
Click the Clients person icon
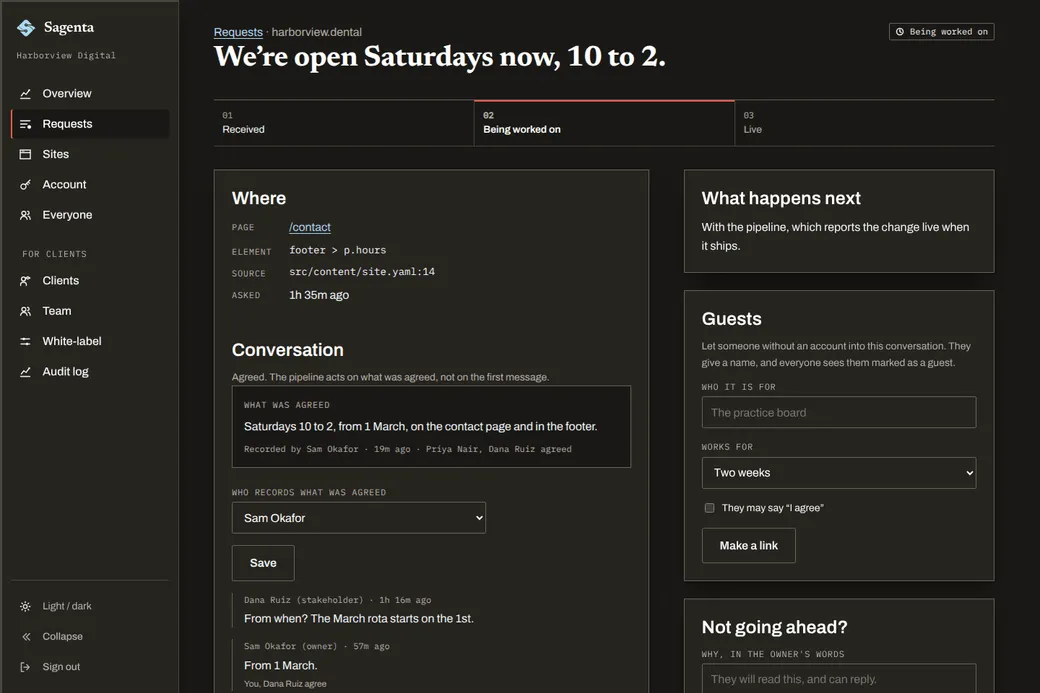tap(25, 281)
